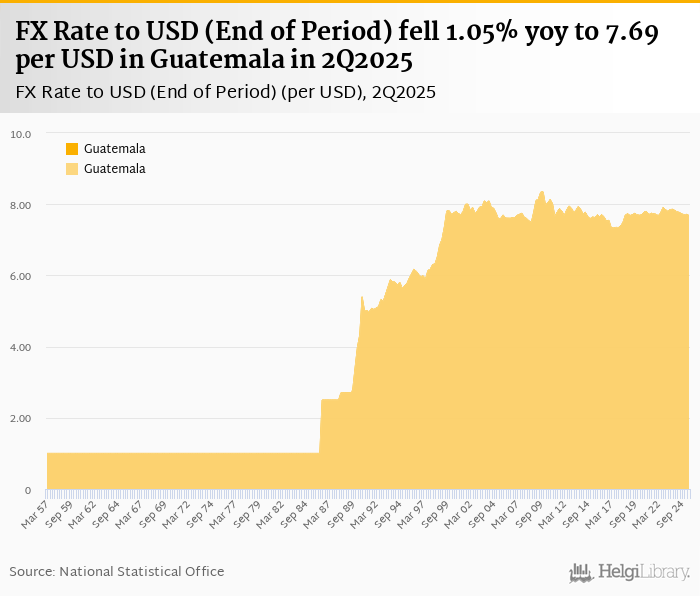Click the subtitle ending with 2Q2025

(226, 92)
